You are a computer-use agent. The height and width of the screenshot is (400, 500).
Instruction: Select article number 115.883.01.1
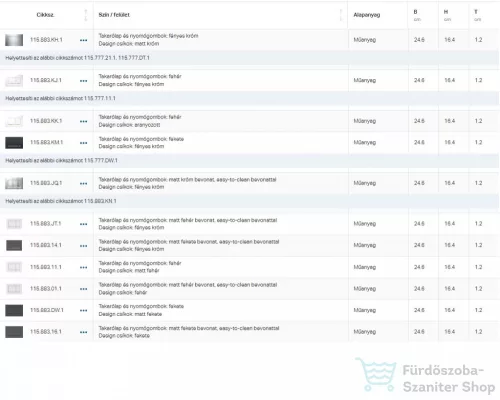pyautogui.click(x=46, y=289)
